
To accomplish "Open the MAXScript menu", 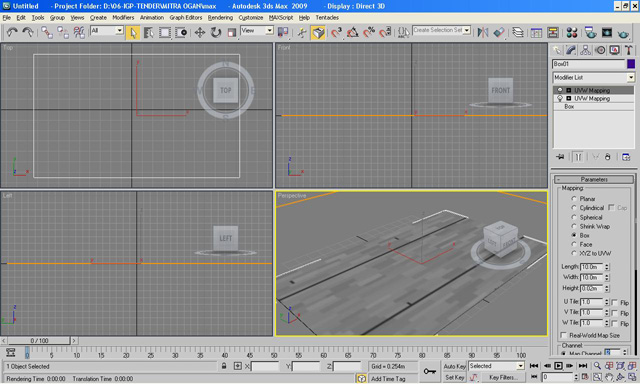I will pos(281,18).
